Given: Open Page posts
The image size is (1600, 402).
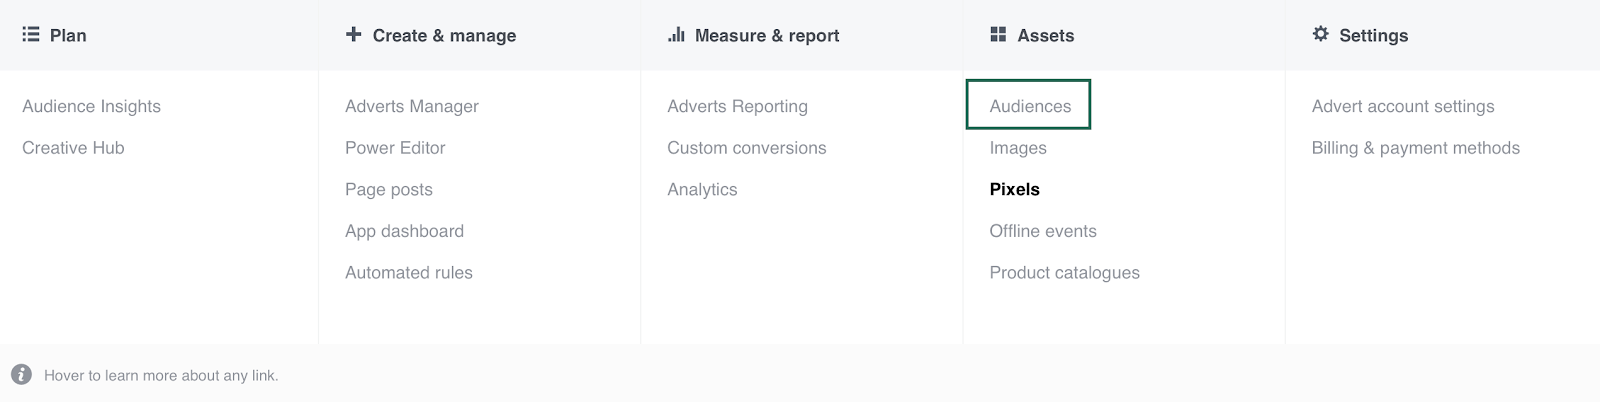Looking at the screenshot, I should (389, 190).
